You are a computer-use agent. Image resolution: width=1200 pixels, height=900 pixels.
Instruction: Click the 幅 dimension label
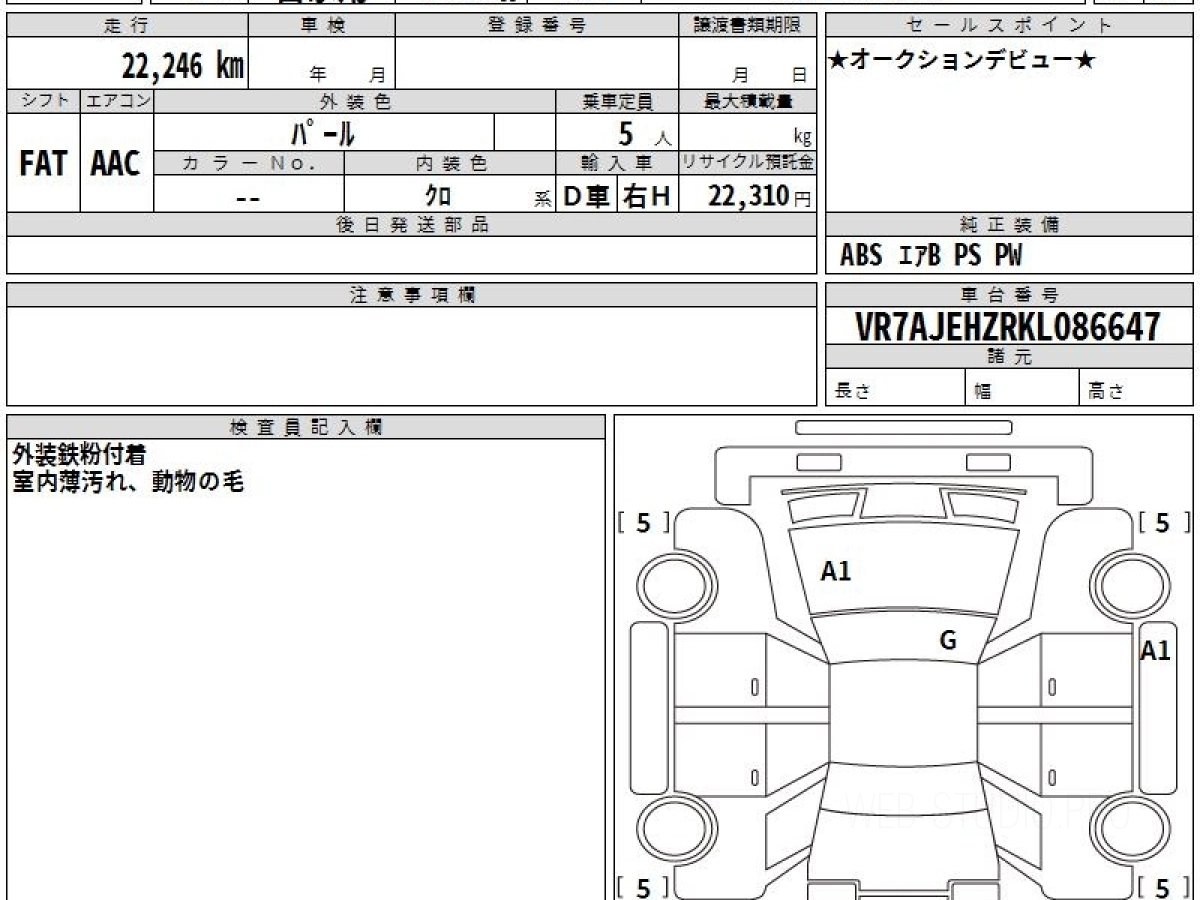(x=984, y=393)
